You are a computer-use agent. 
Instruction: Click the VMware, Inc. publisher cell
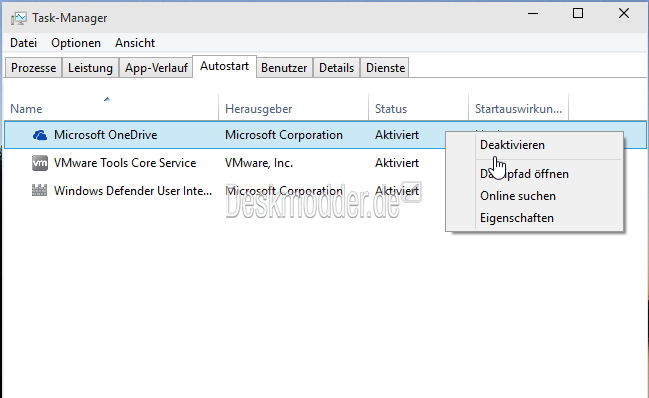tap(259, 163)
